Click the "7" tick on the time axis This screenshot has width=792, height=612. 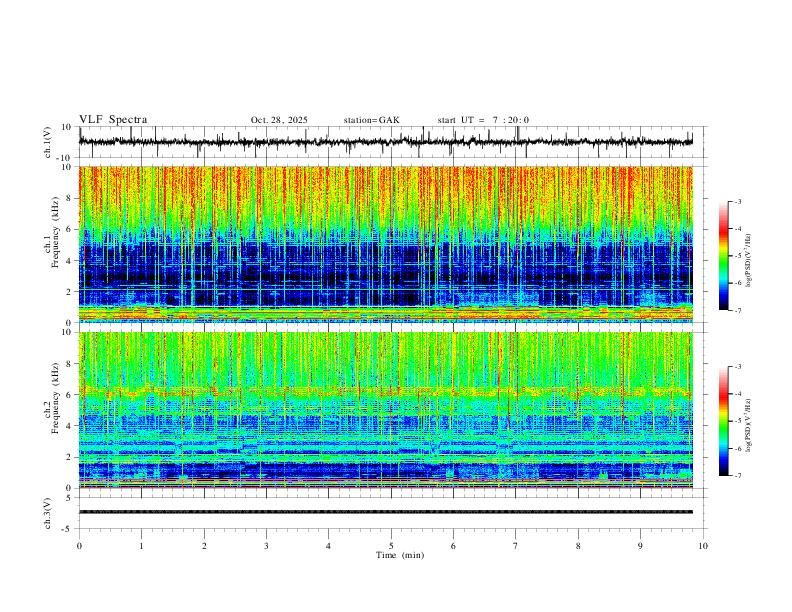(x=516, y=546)
